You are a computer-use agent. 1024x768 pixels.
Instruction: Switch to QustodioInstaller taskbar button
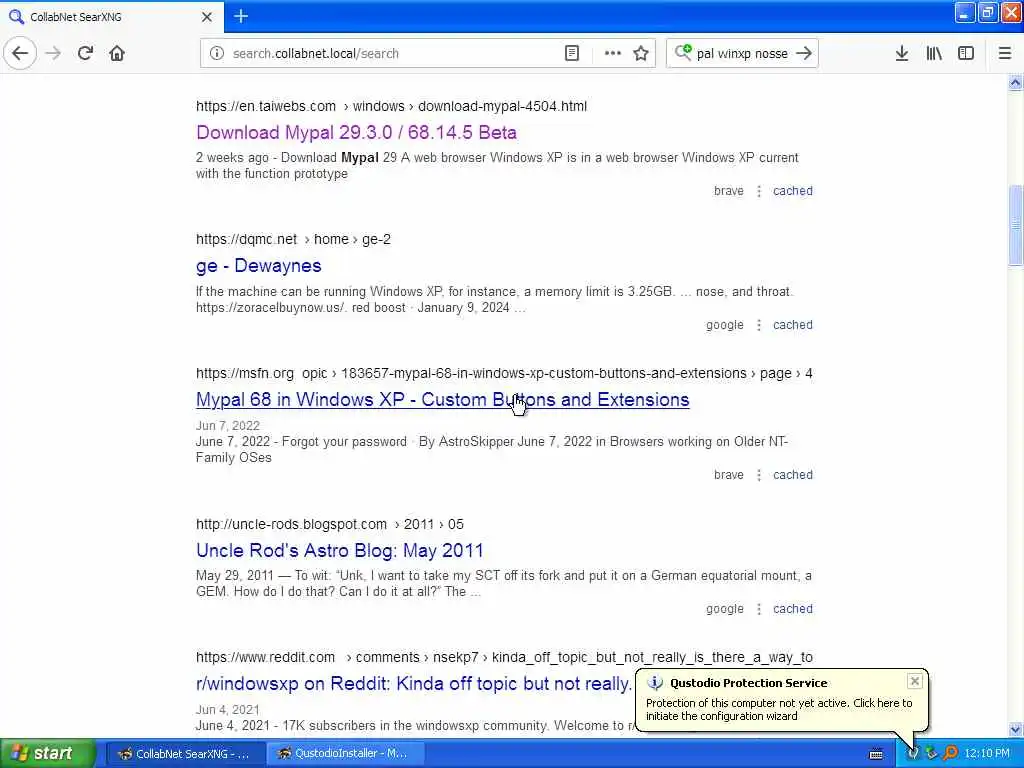(x=345, y=754)
